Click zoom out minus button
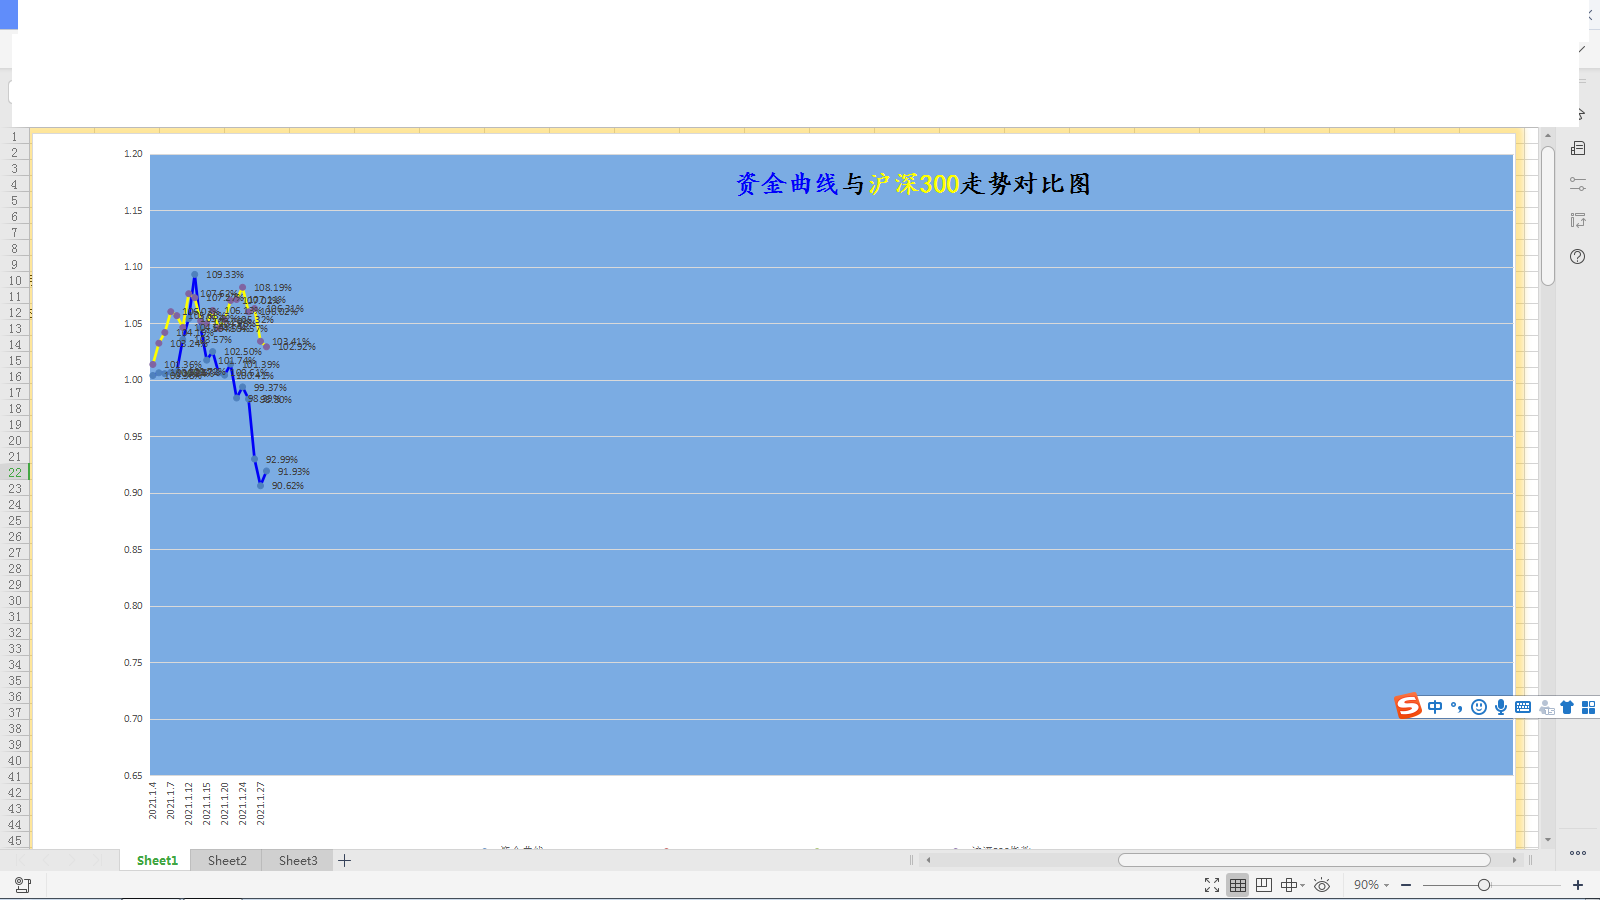 (x=1404, y=885)
